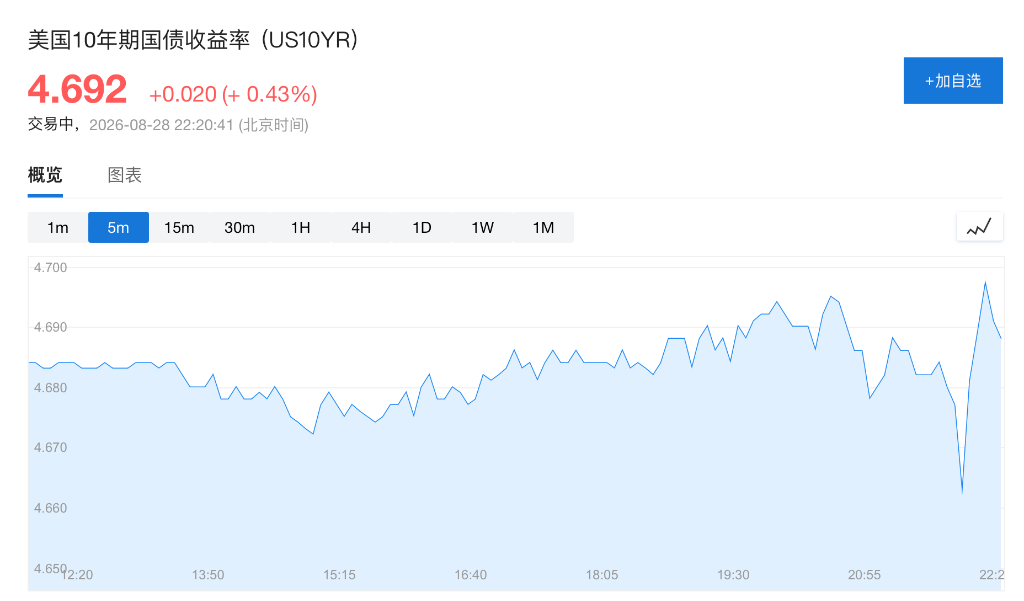This screenshot has height=601, width=1024.
Task: Click the US10YR title heading
Action: [193, 40]
